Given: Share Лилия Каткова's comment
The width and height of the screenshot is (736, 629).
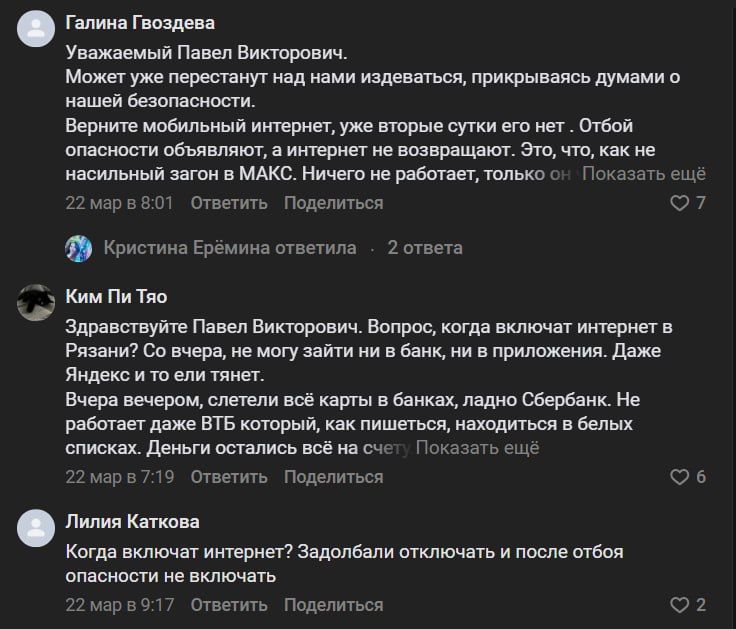Looking at the screenshot, I should [x=333, y=605].
